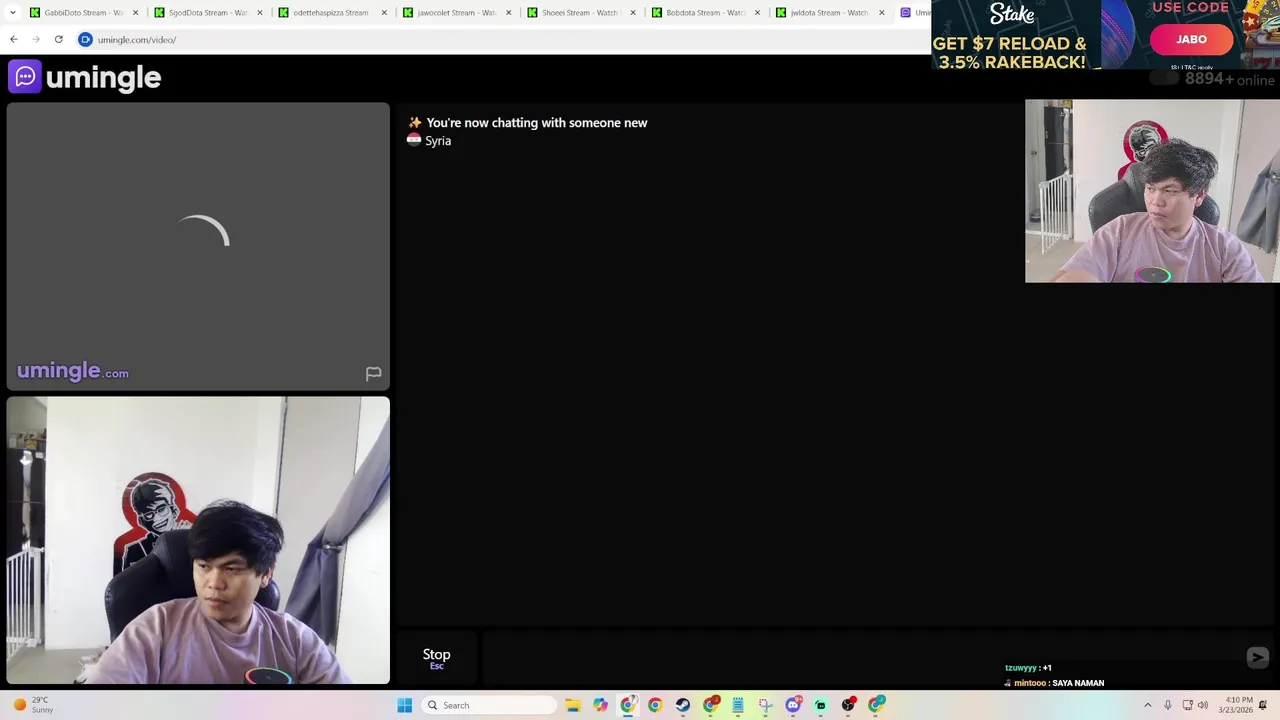This screenshot has height=720, width=1280.
Task: Close the jwldota Stream tab
Action: click(881, 13)
